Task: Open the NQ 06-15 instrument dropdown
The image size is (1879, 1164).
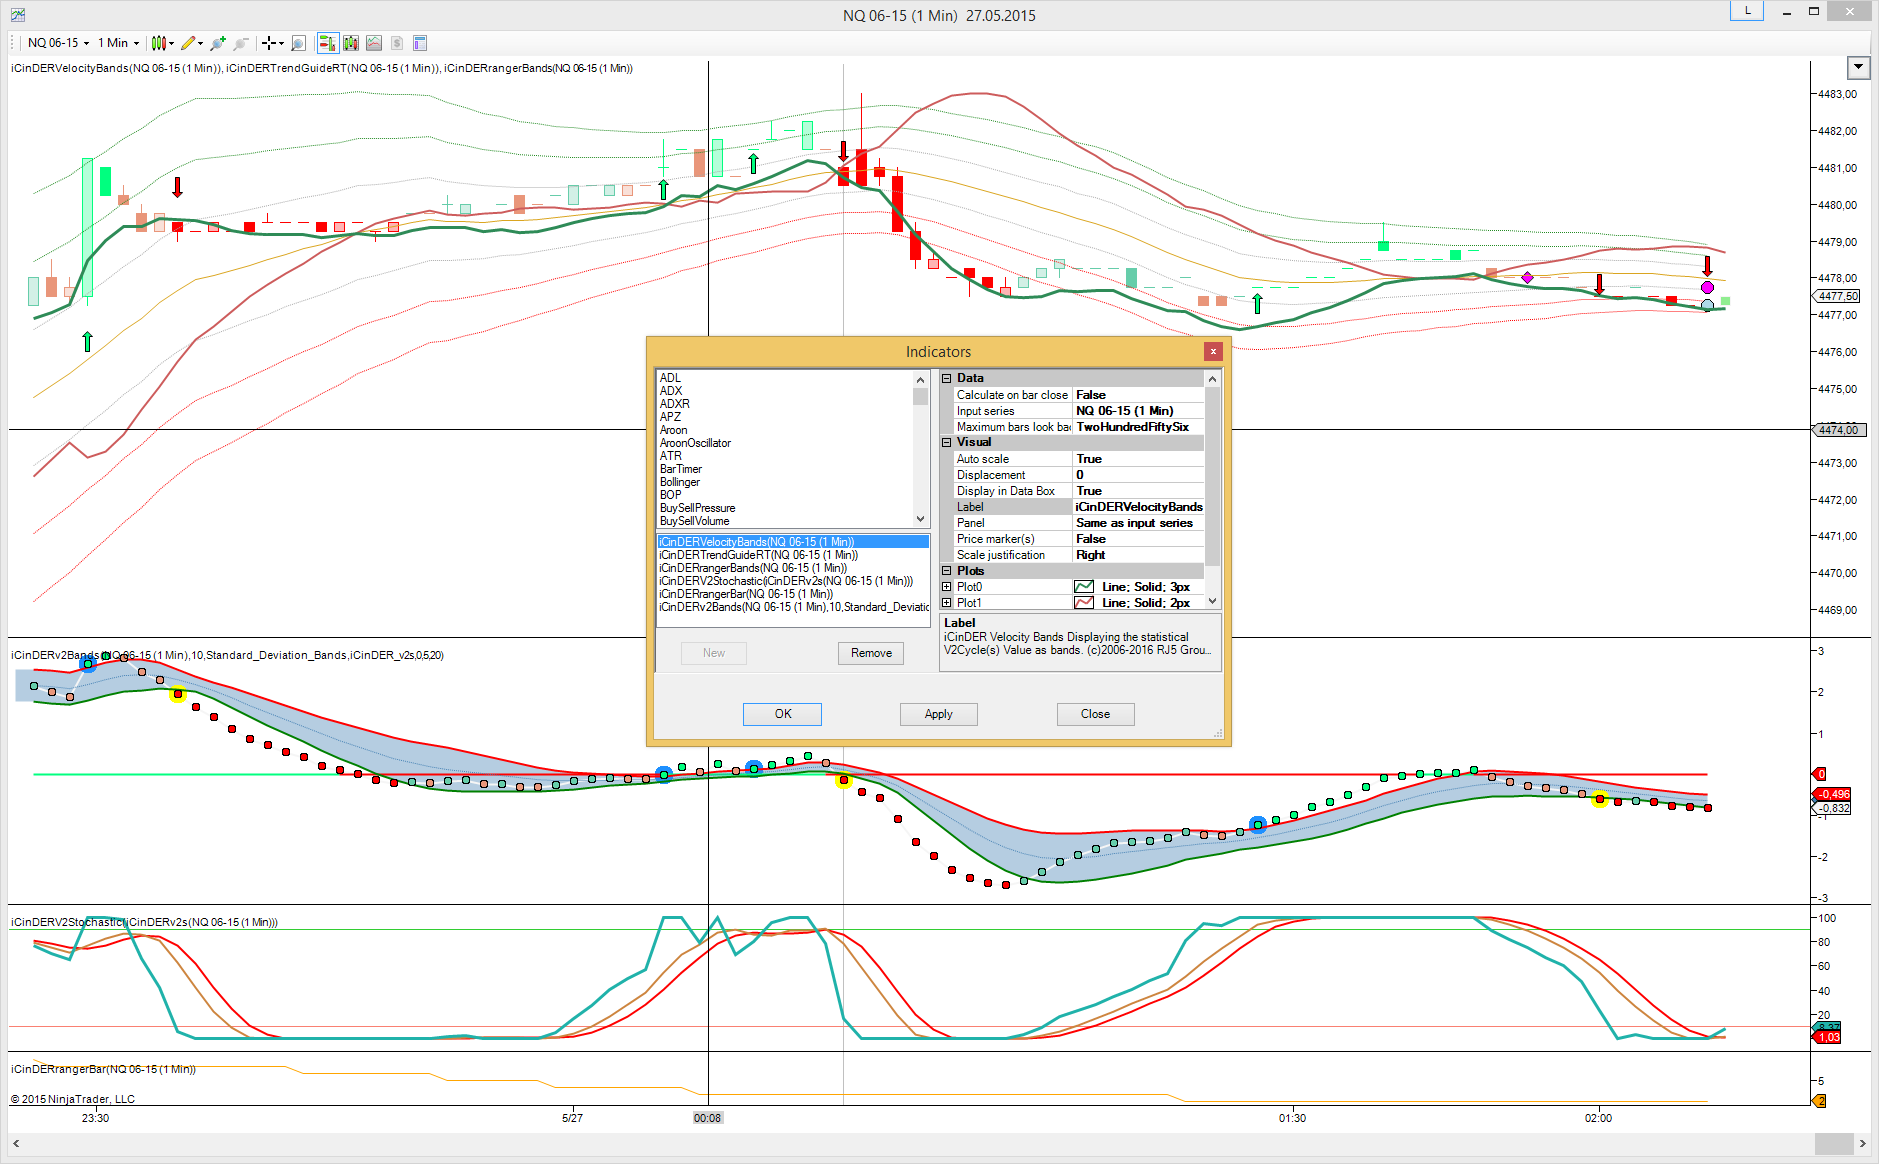Action: [x=58, y=43]
